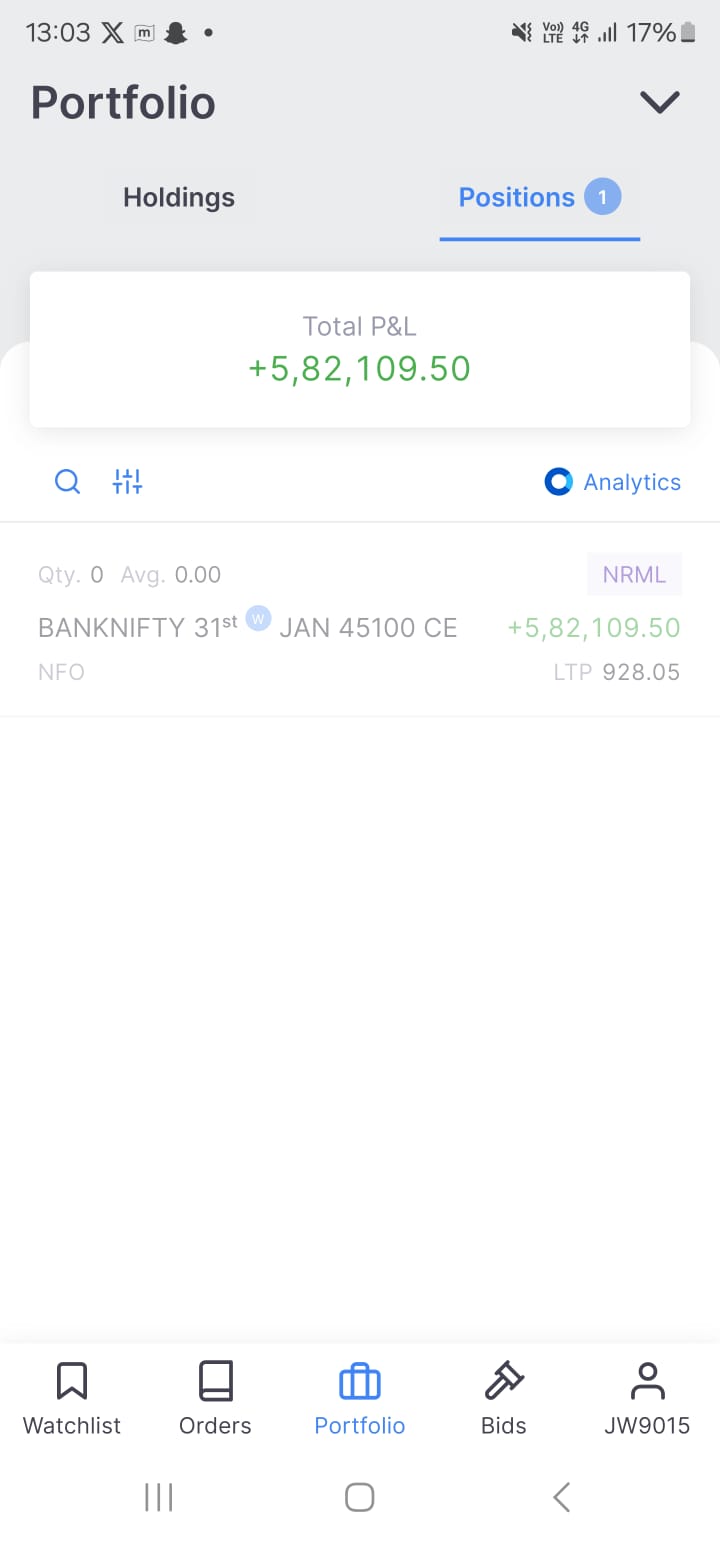Open the Analytics ring icon
Screen dimensions: 720x1544
[558, 482]
